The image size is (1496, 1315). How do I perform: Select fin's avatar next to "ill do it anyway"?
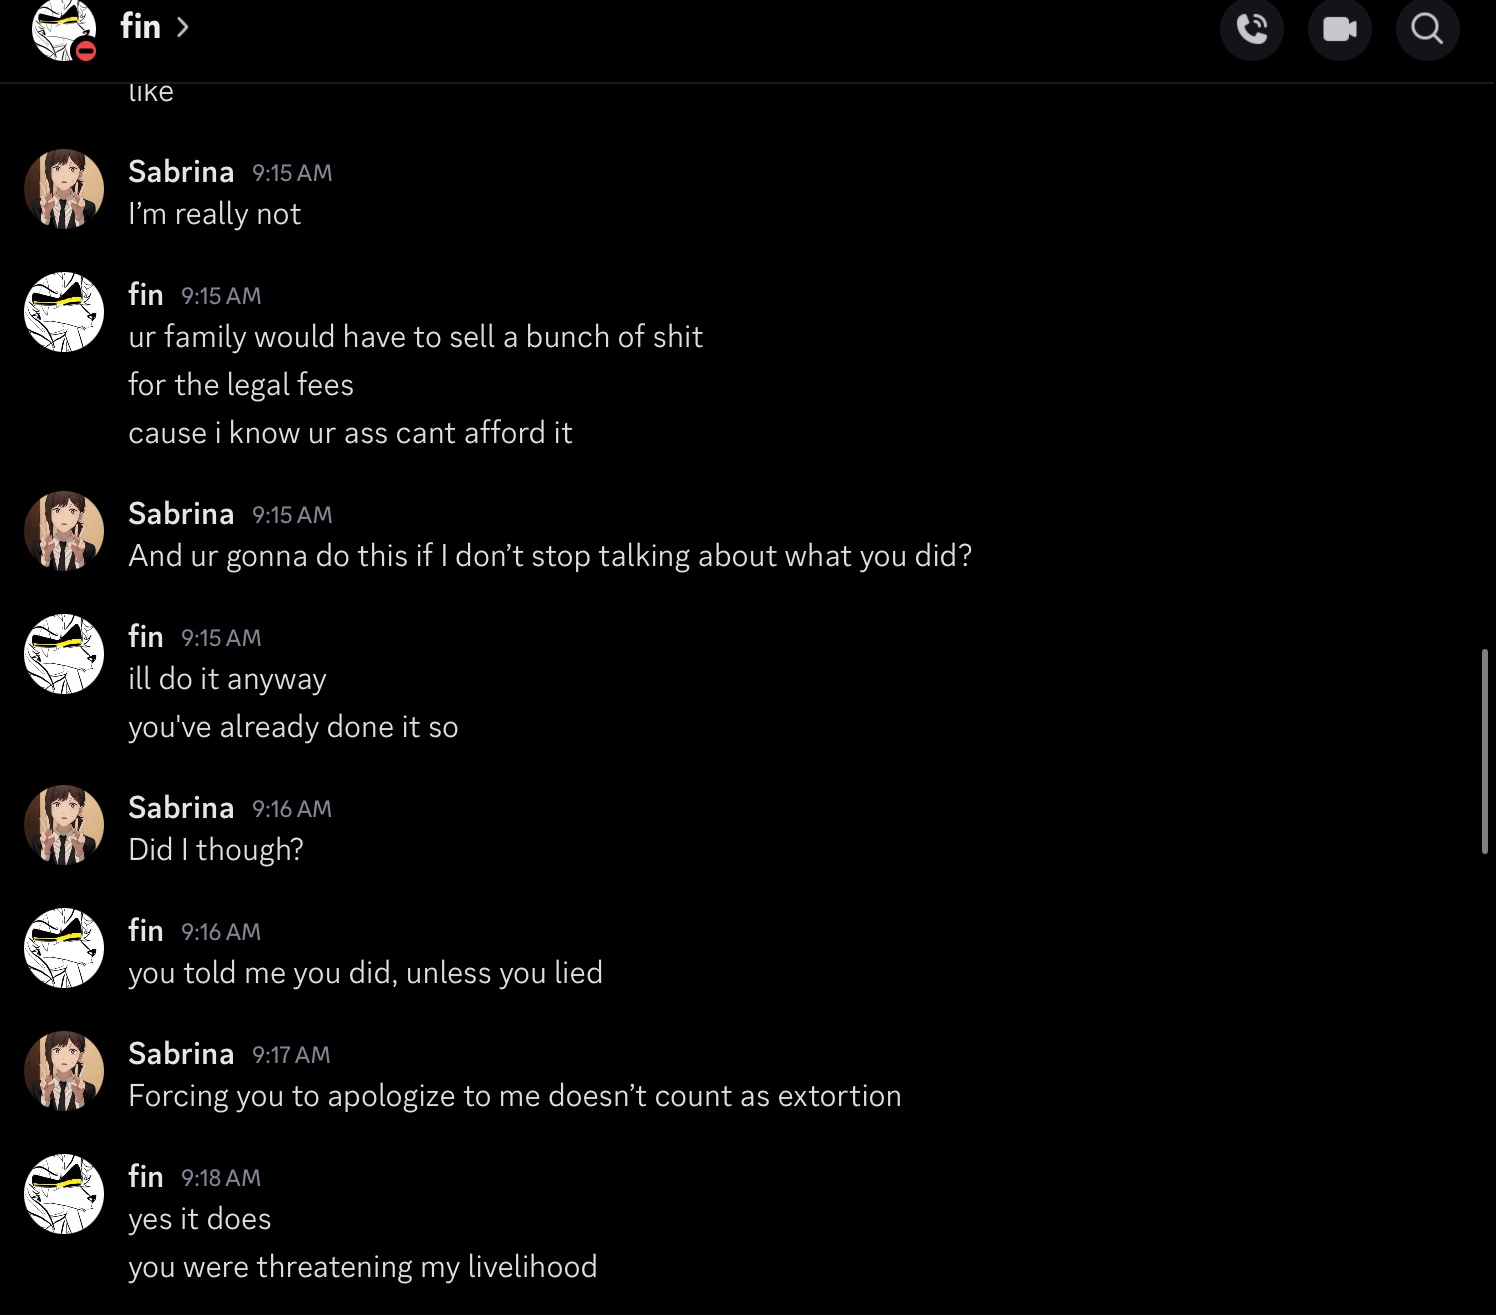[x=64, y=654]
